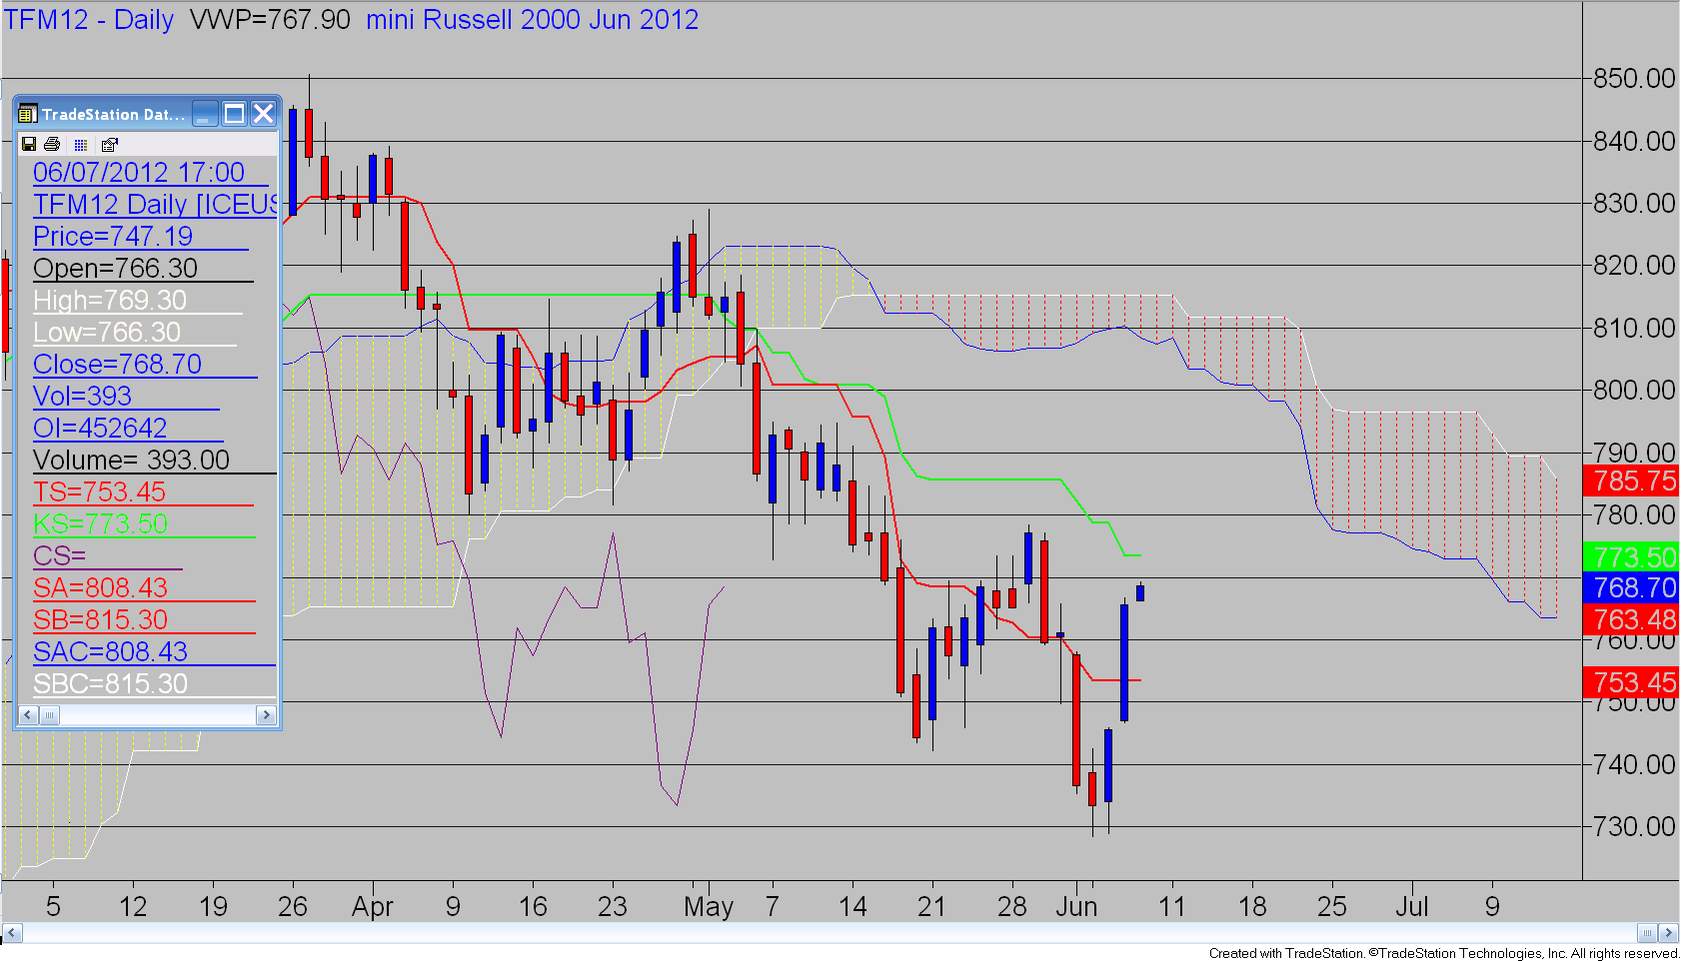Minimize the TradeStation Data Window
The height and width of the screenshot is (961, 1681).
point(205,114)
